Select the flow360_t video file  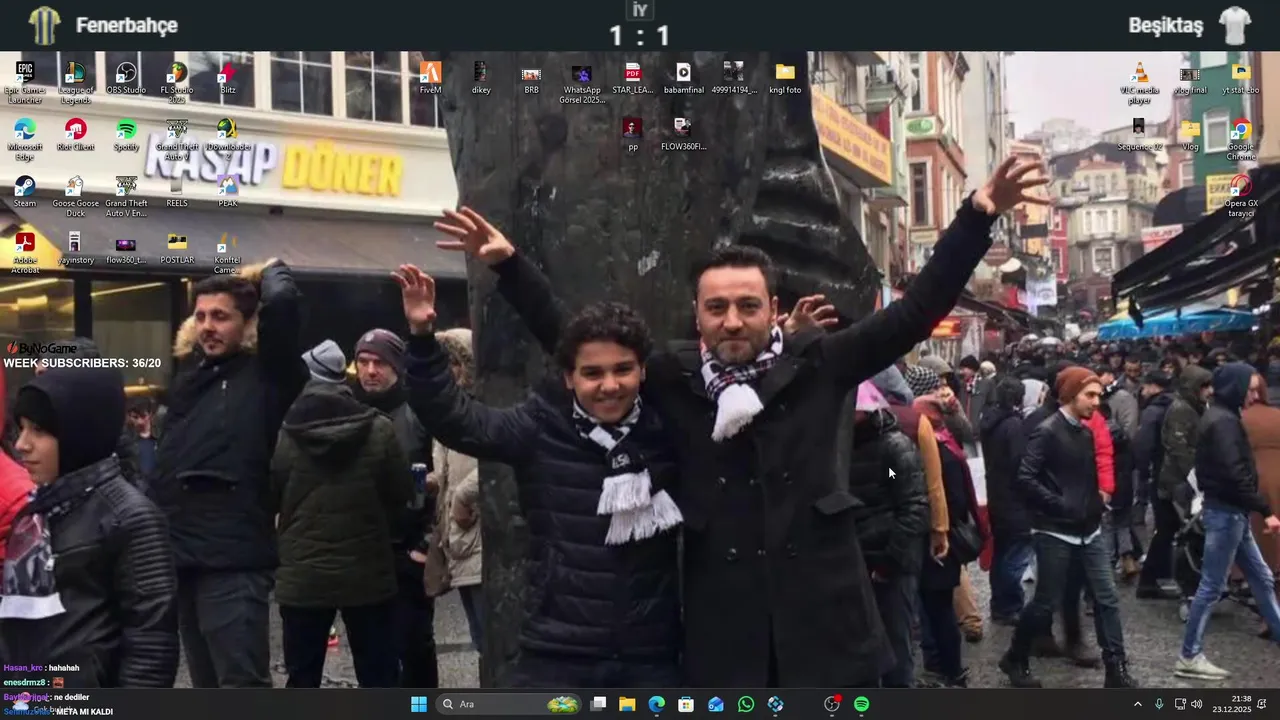coord(126,249)
